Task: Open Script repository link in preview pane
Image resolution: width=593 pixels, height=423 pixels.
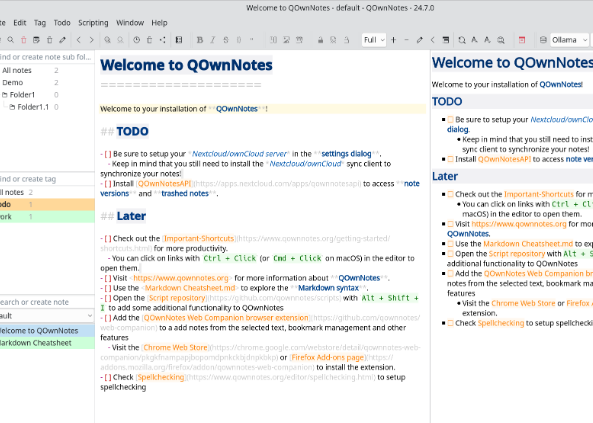Action: click(517, 253)
